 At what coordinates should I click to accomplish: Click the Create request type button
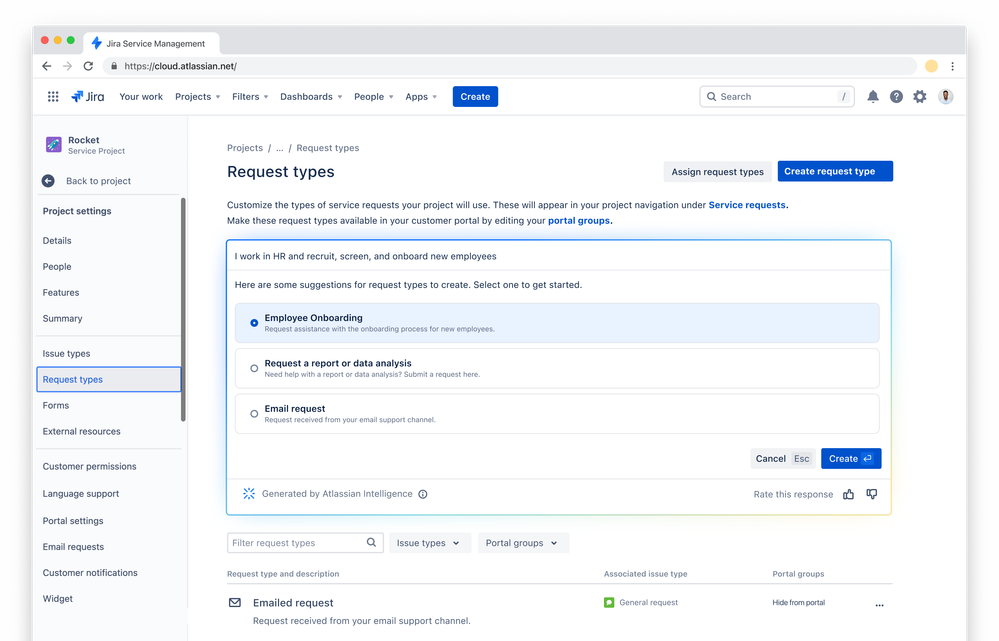(835, 171)
